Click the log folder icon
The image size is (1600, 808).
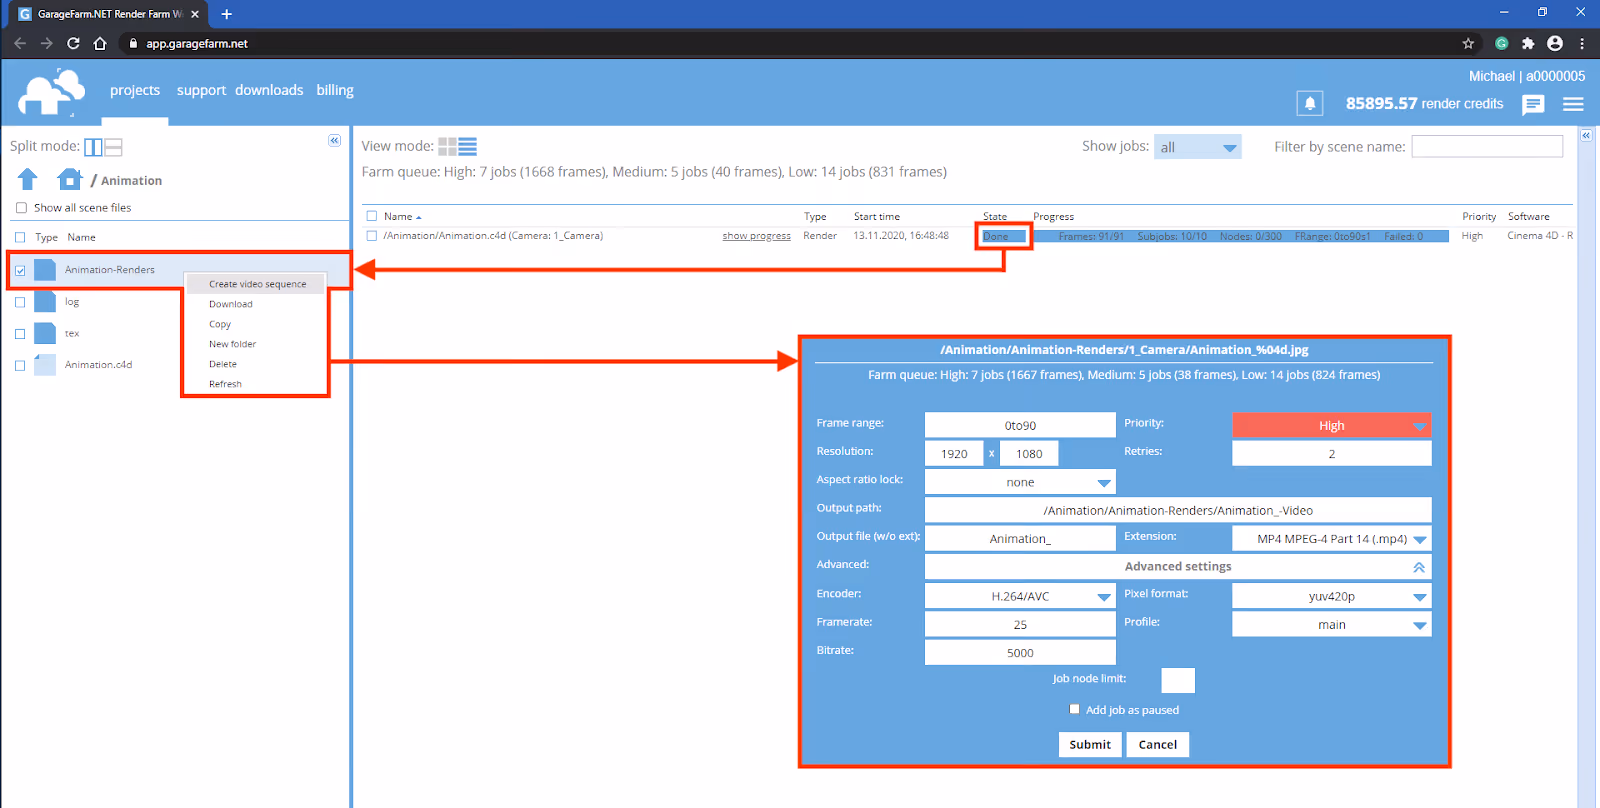click(45, 302)
